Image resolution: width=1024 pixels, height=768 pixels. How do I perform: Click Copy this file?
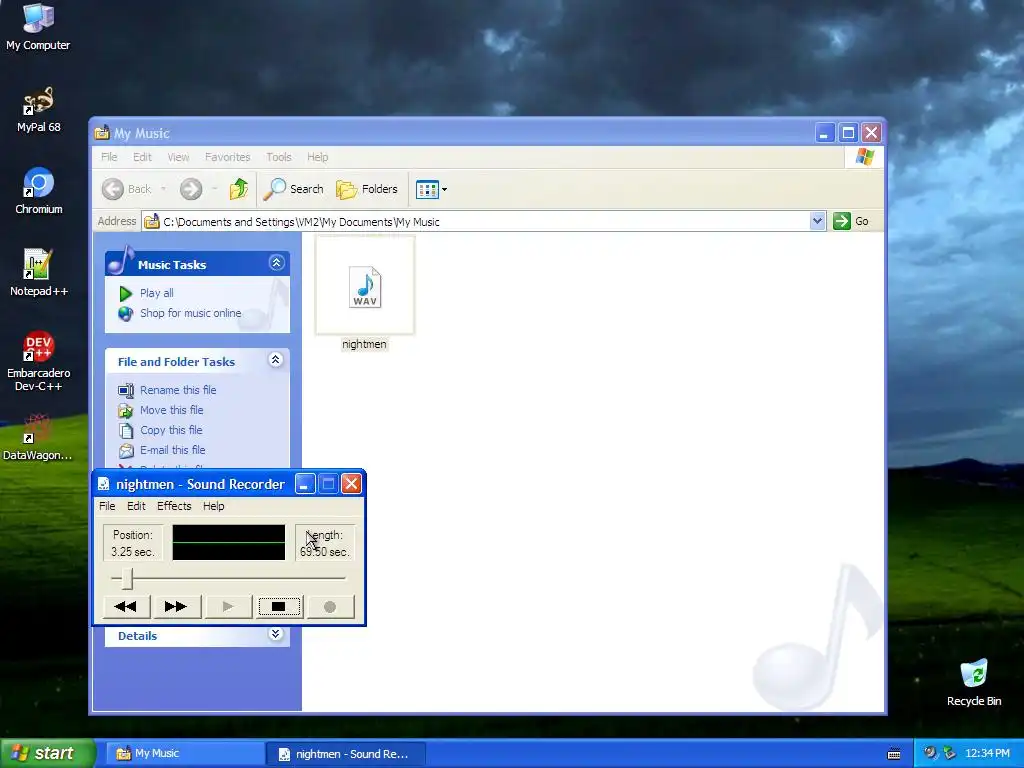pyautogui.click(x=171, y=430)
